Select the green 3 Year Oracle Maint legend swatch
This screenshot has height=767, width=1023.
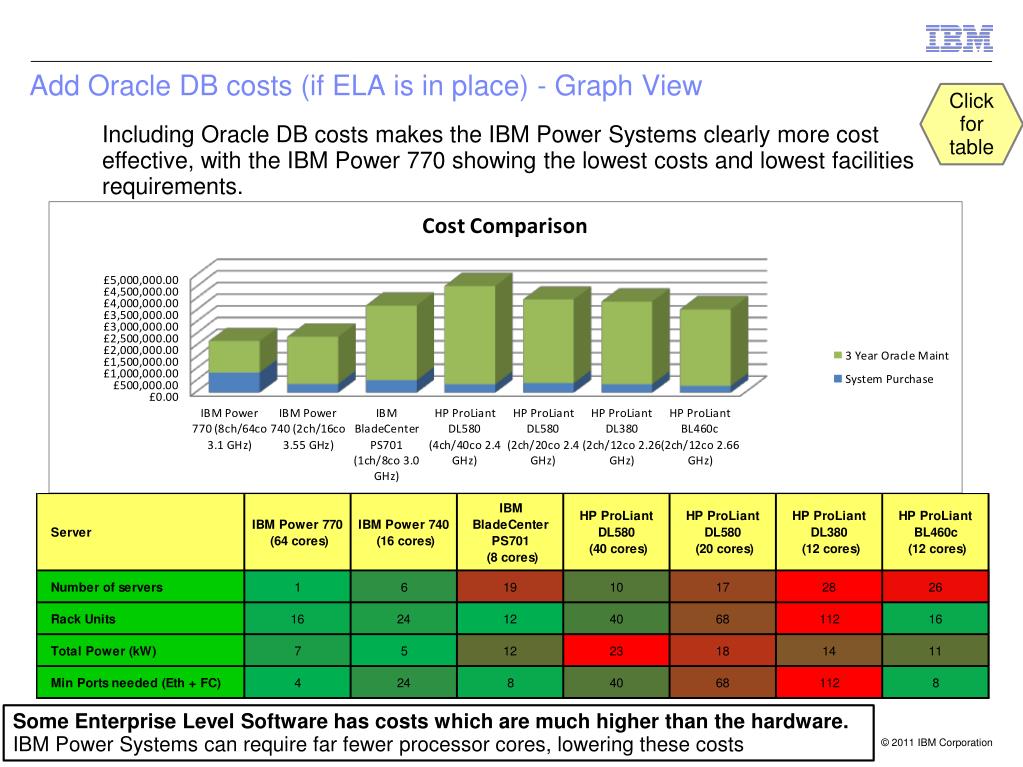838,355
